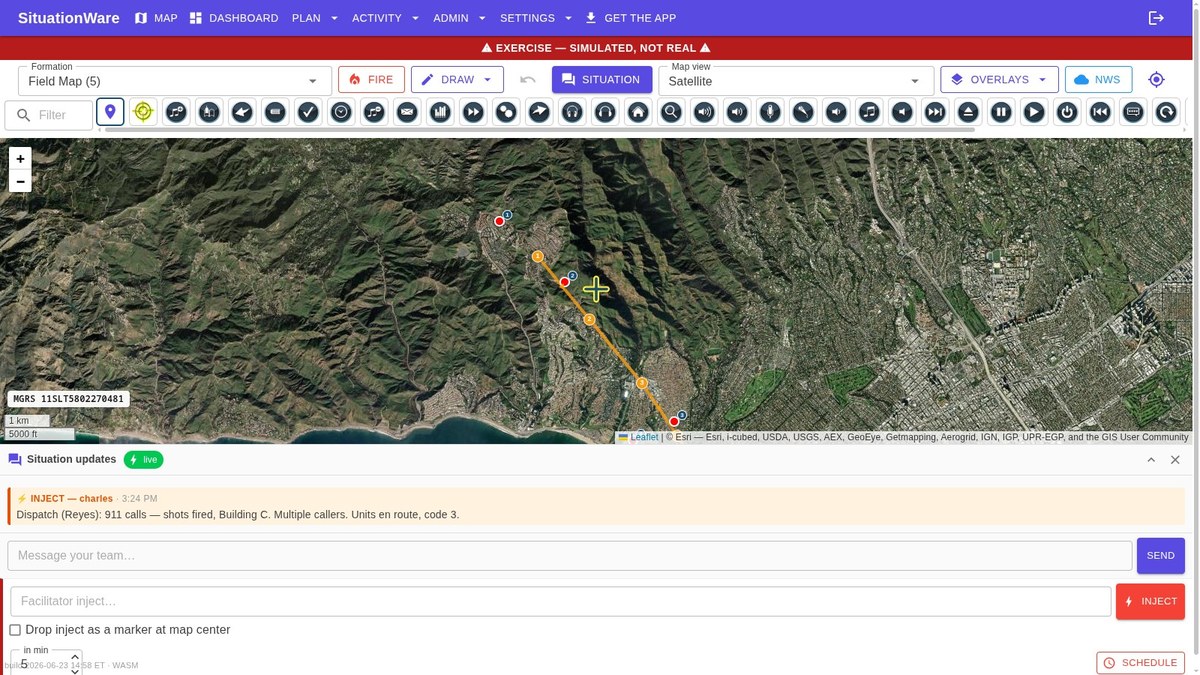Open the Formation Field Map dropdown
The image size is (1200, 675).
(x=175, y=81)
